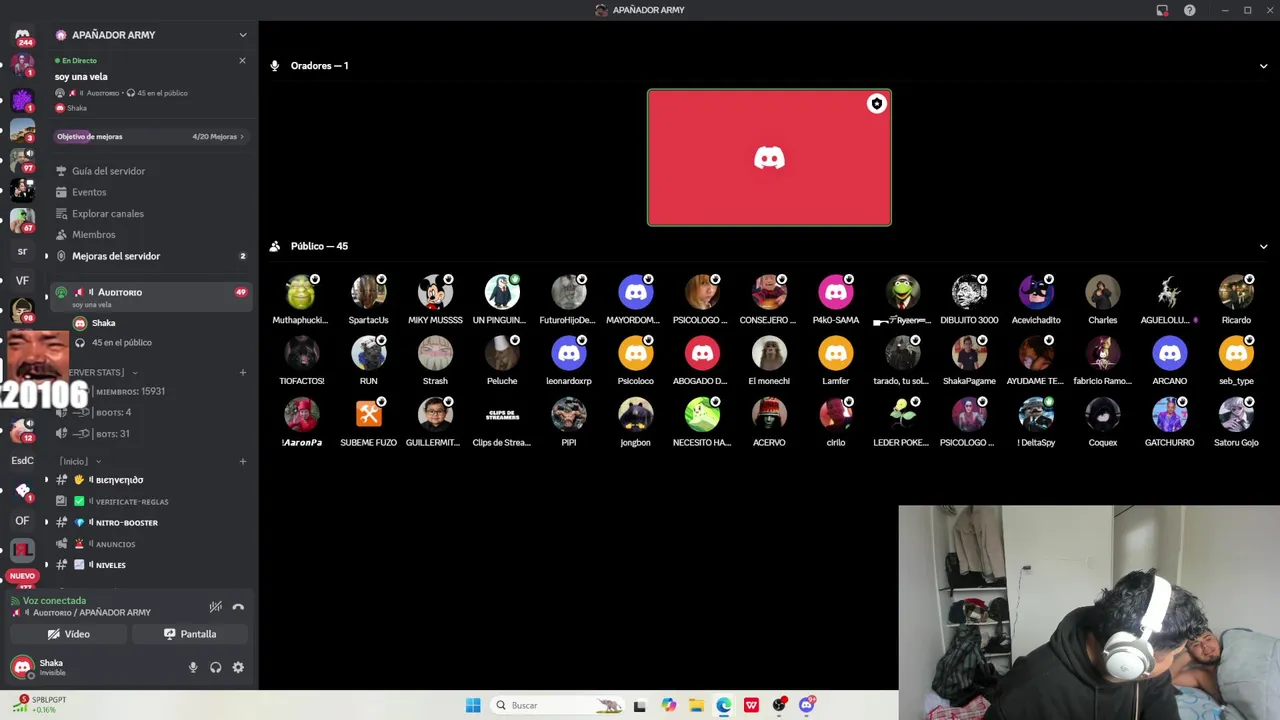Viewport: 1280px width, 720px height.
Task: Click the taskbar Buscar search box
Action: [x=558, y=705]
